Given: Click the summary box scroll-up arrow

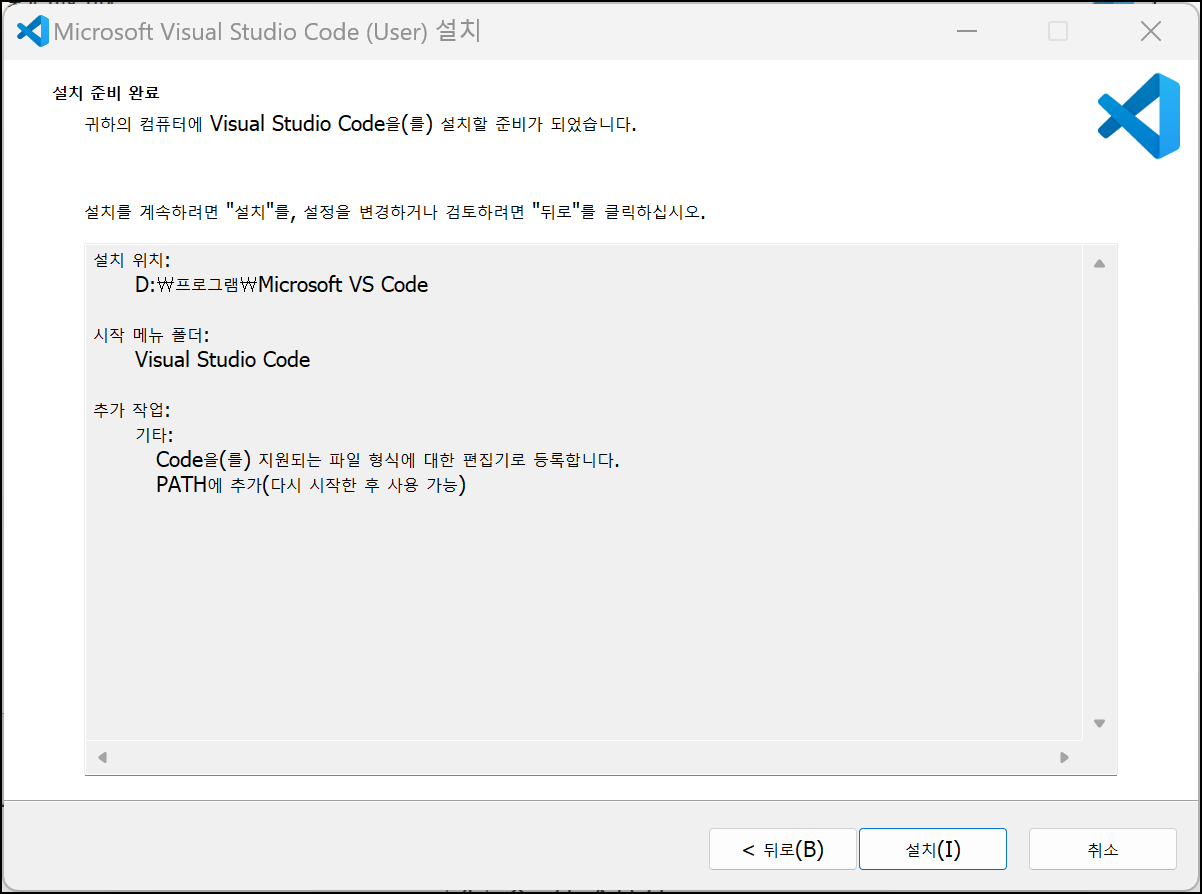Looking at the screenshot, I should [x=1099, y=264].
